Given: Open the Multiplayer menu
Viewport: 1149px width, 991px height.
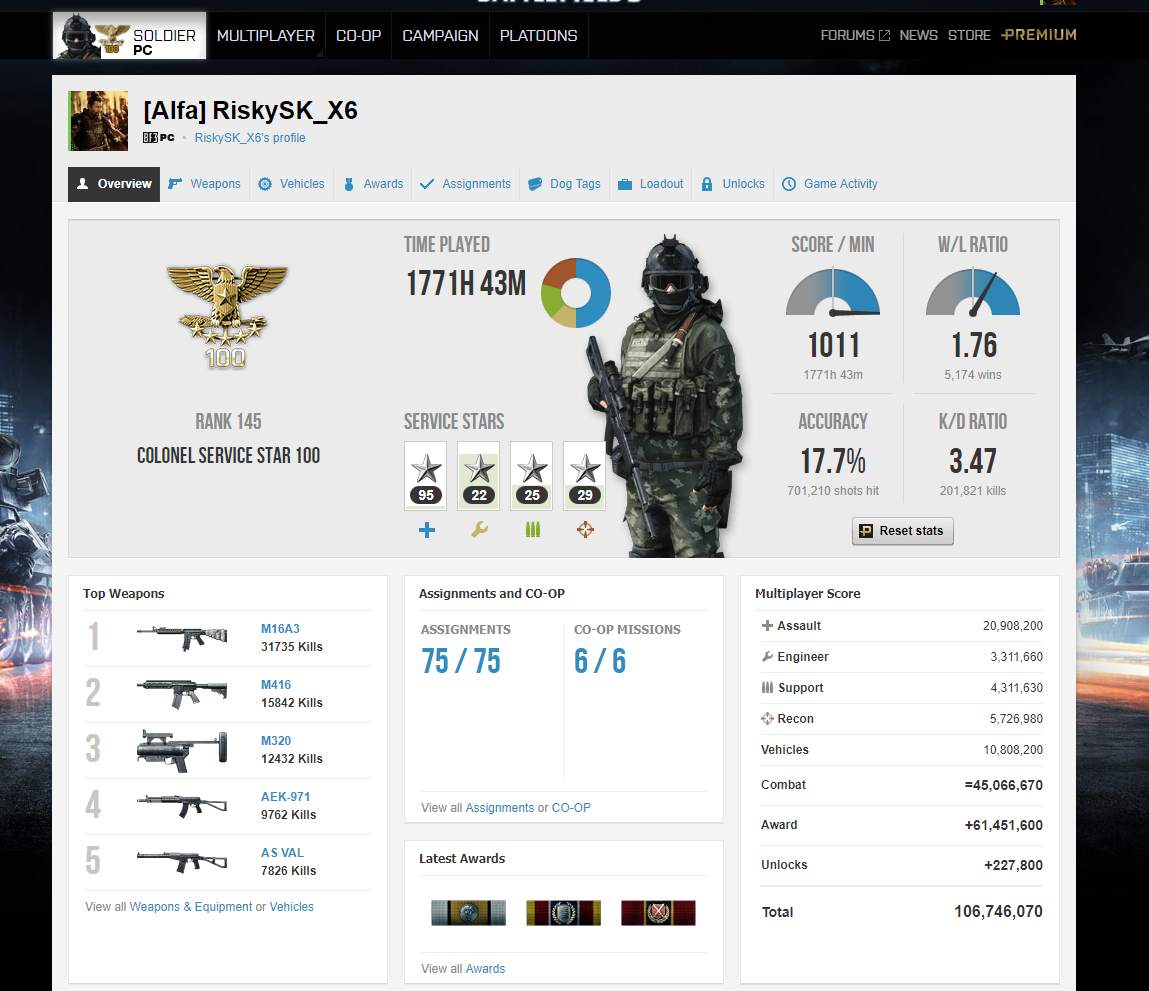Looking at the screenshot, I should (266, 35).
